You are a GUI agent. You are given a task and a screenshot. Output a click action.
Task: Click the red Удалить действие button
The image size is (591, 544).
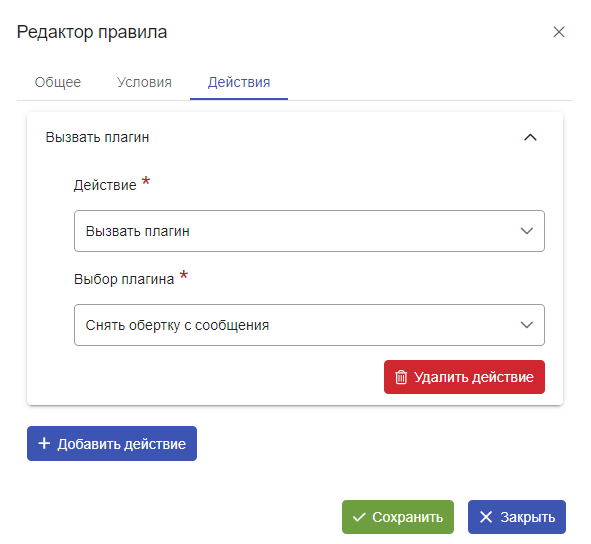point(464,377)
